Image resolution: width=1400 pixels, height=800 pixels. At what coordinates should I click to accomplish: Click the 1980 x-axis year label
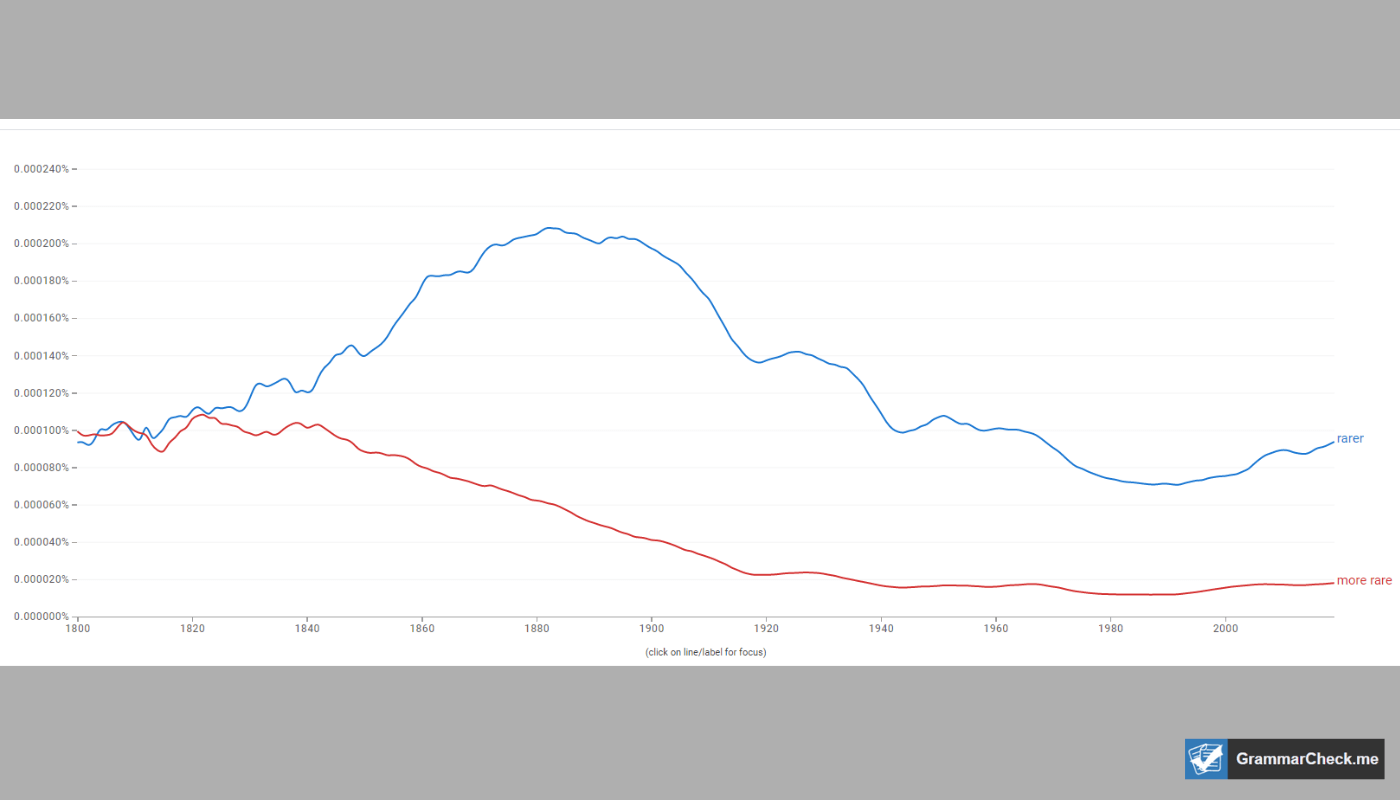[1111, 629]
